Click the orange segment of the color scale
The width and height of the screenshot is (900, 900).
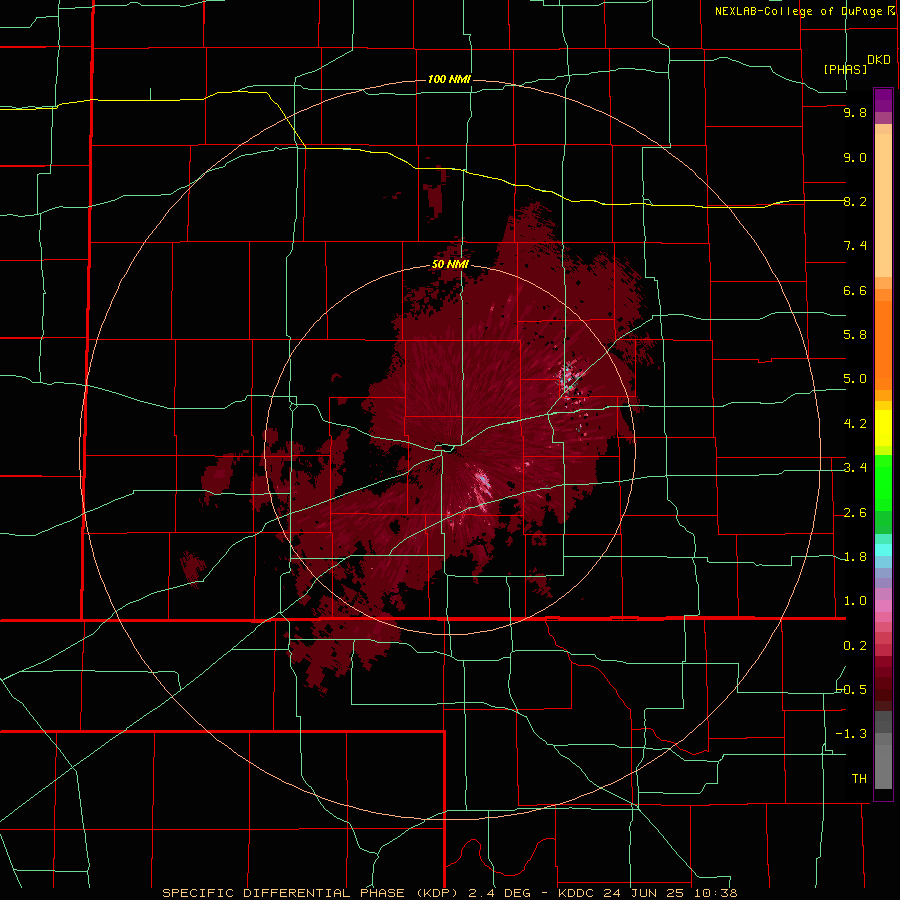click(883, 346)
